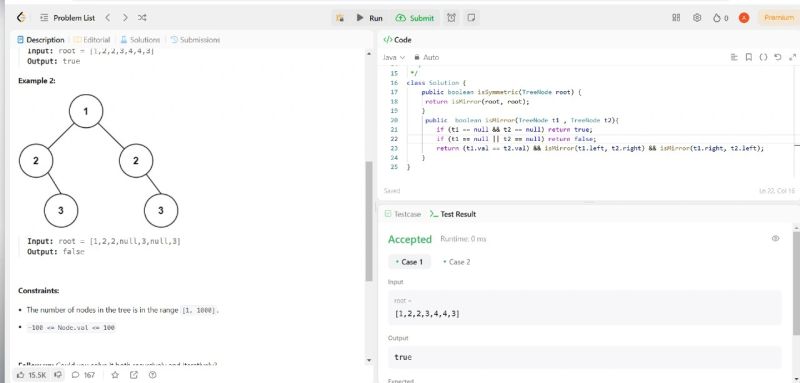The height and width of the screenshot is (383, 800).
Task: Click the root tree node labeled 1
Action: tap(86, 111)
